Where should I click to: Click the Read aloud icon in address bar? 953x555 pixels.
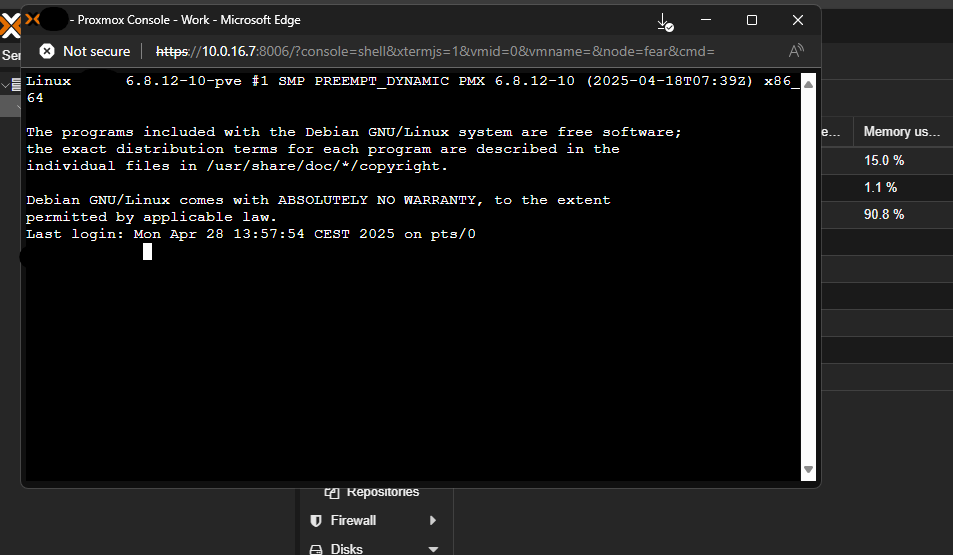(x=796, y=51)
